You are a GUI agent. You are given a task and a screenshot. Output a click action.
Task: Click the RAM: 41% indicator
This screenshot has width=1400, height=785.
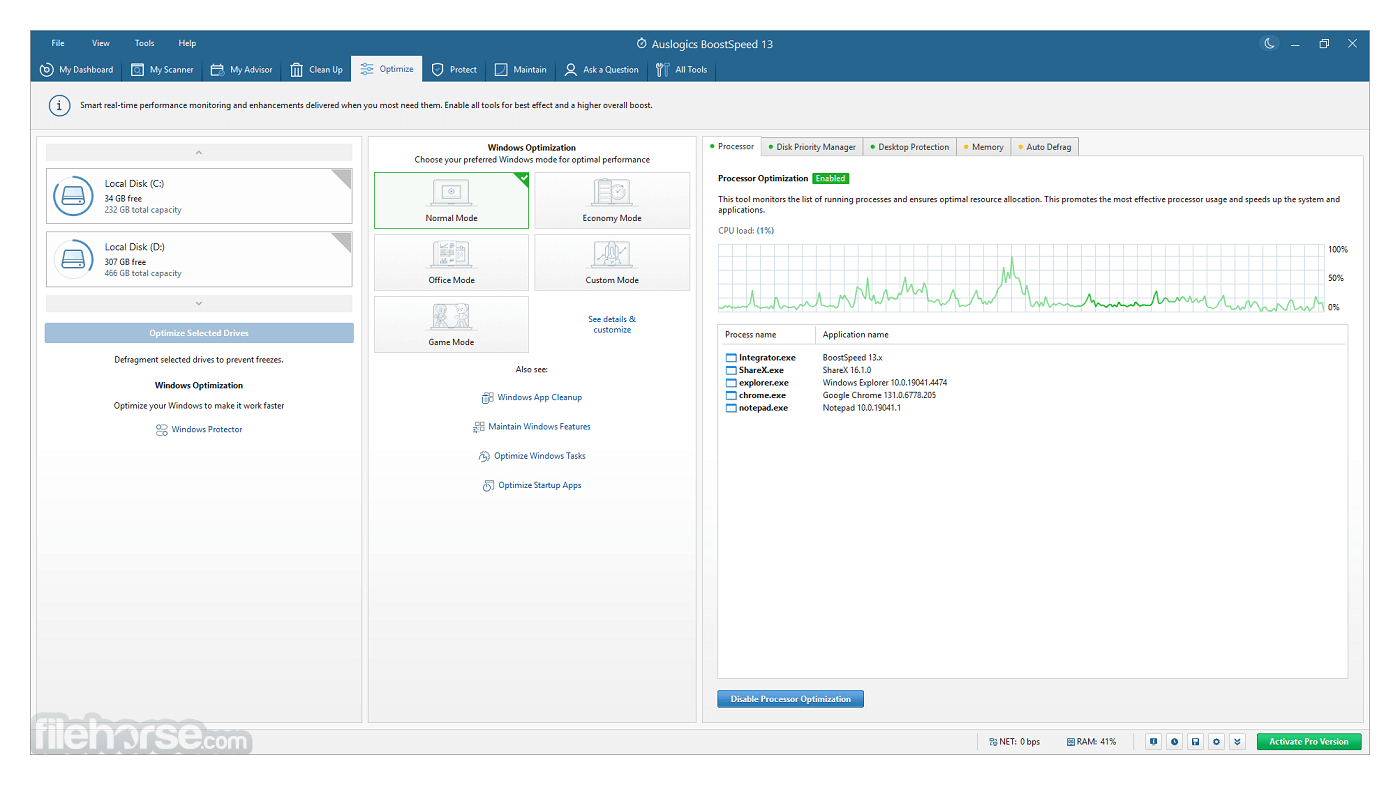(1091, 742)
